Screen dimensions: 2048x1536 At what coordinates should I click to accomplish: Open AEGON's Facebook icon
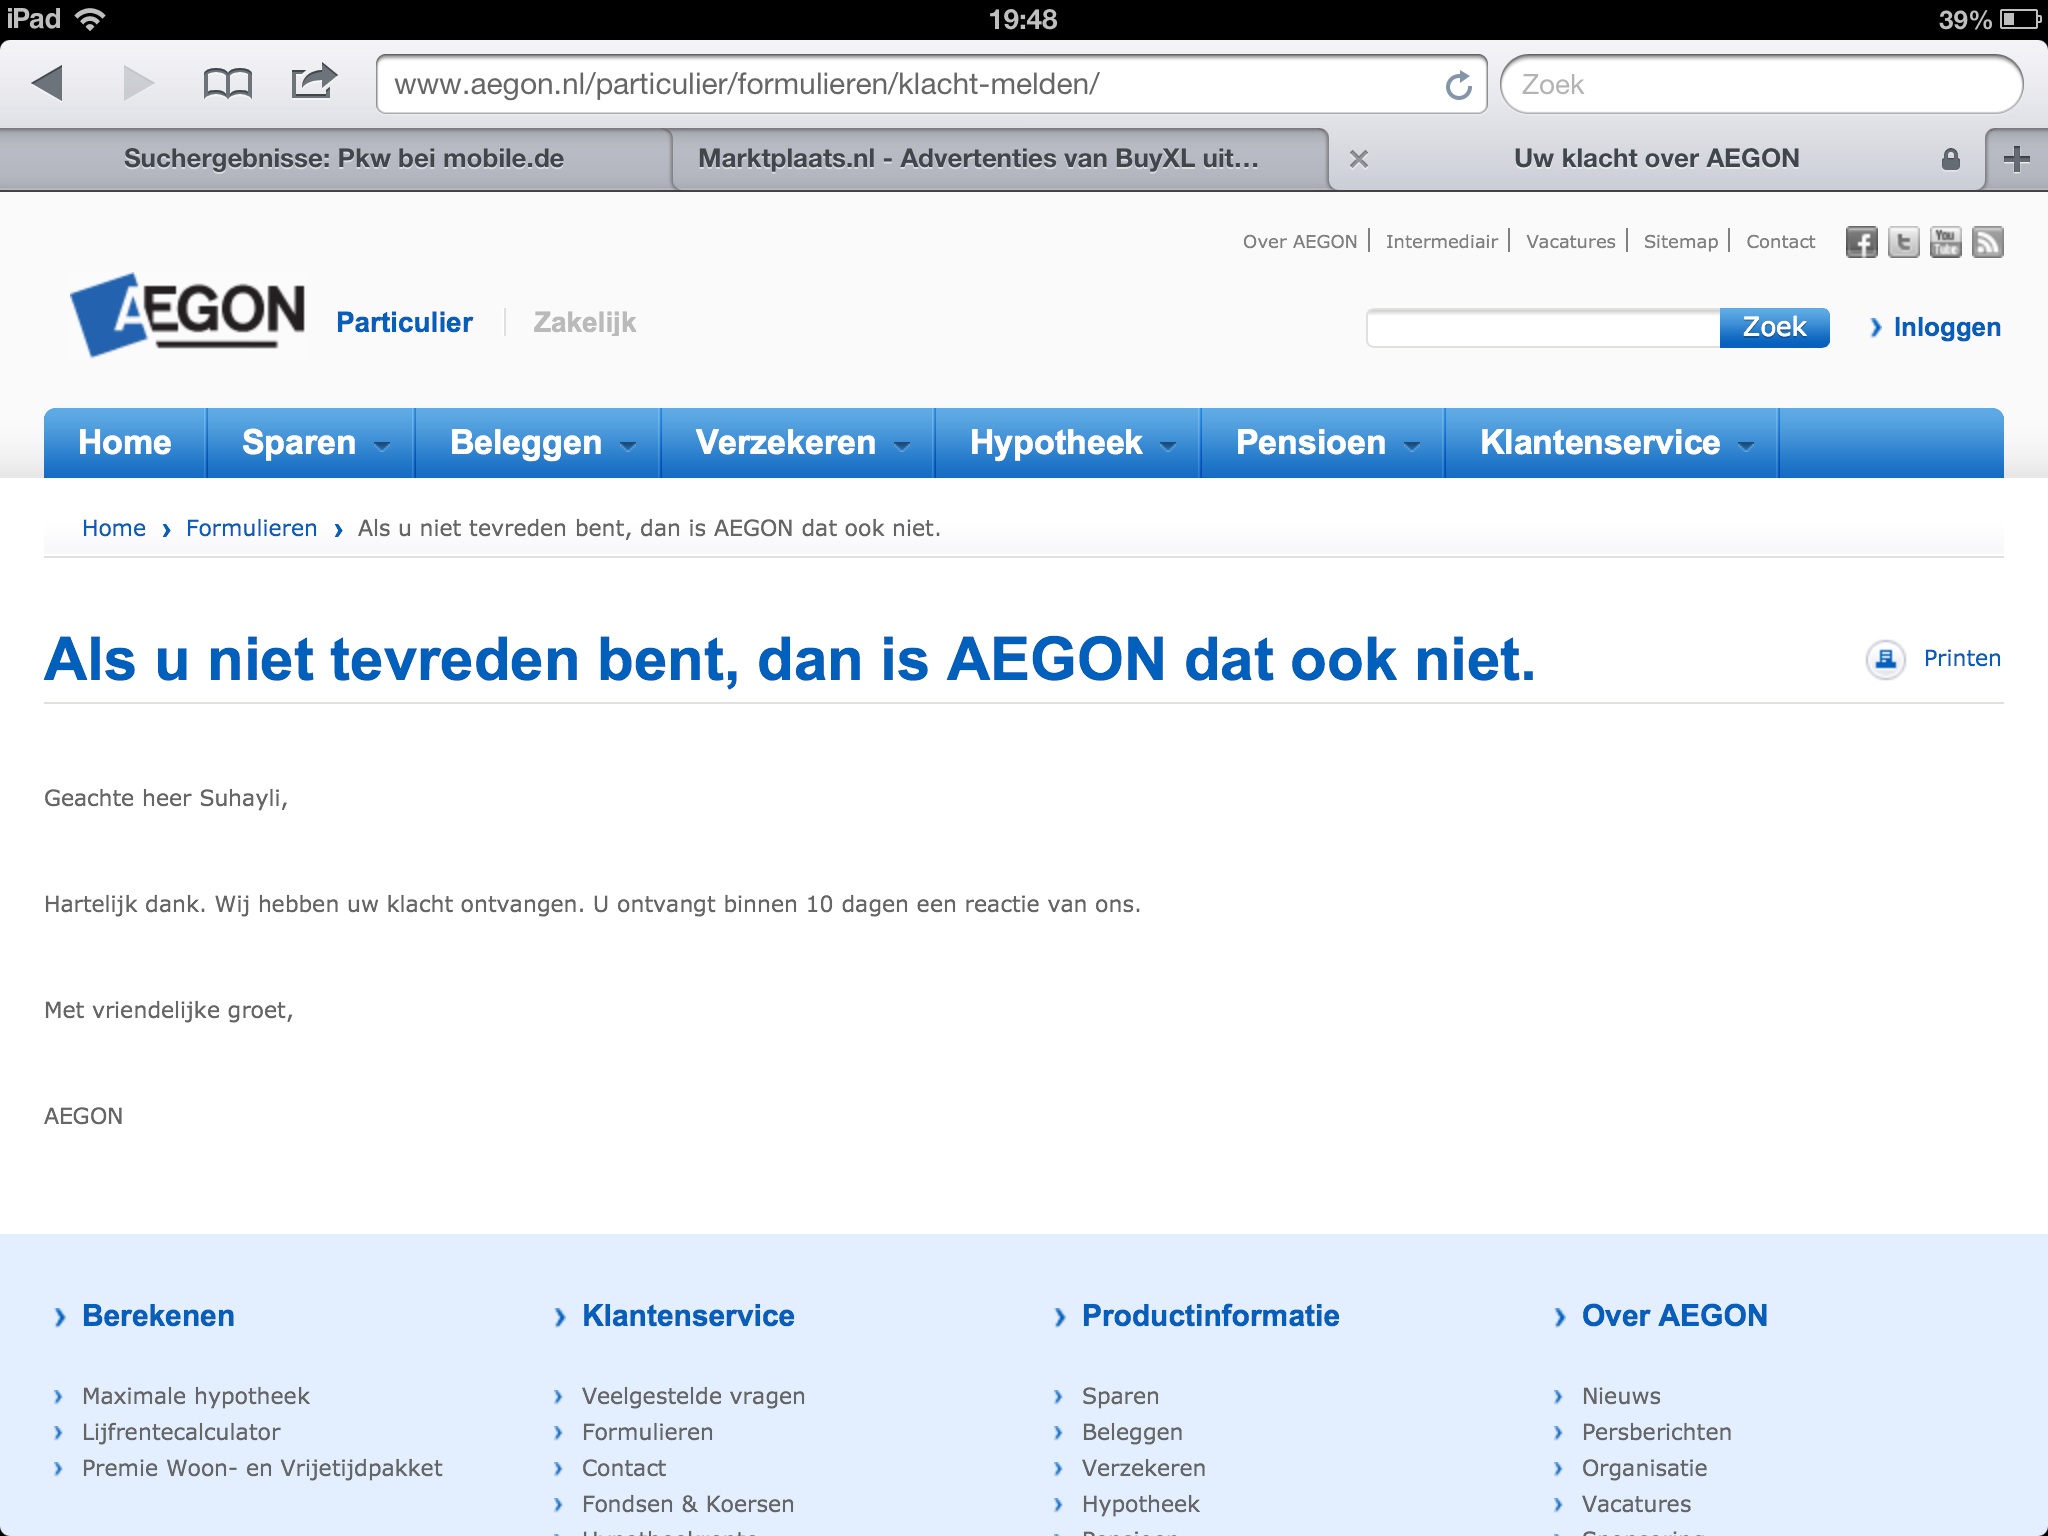click(1861, 243)
